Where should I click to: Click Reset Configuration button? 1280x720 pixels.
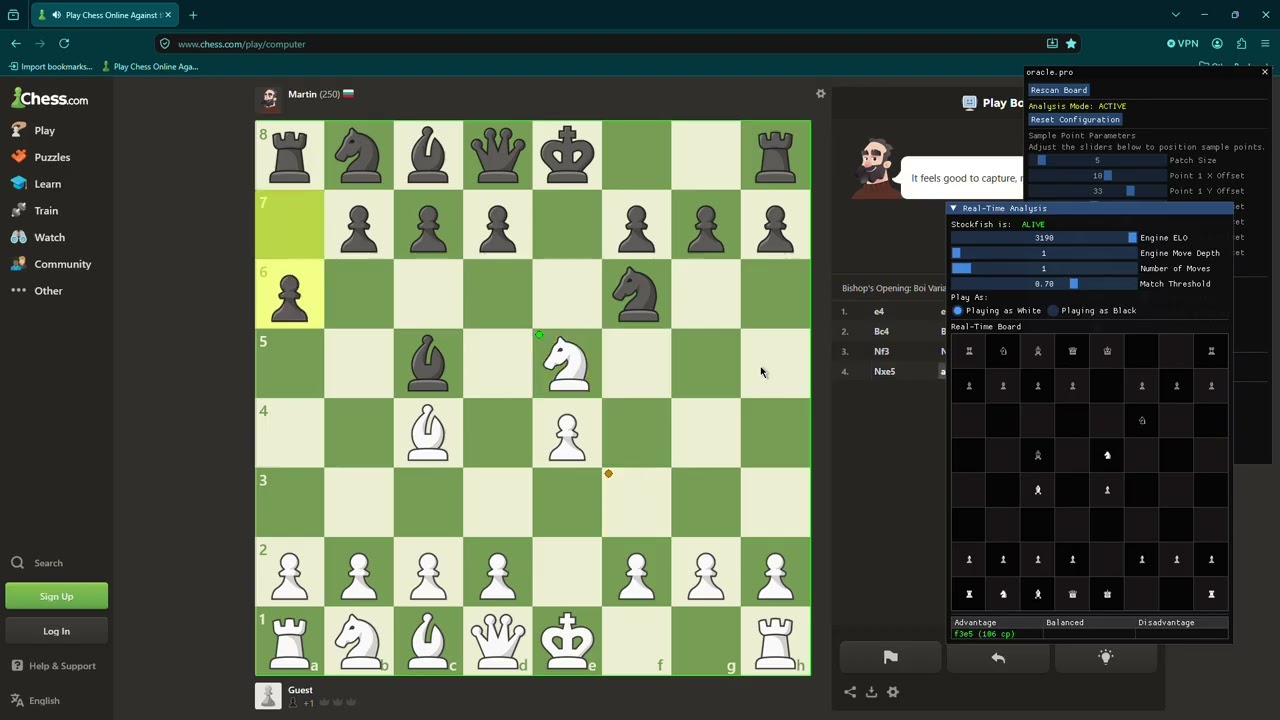tap(1075, 120)
